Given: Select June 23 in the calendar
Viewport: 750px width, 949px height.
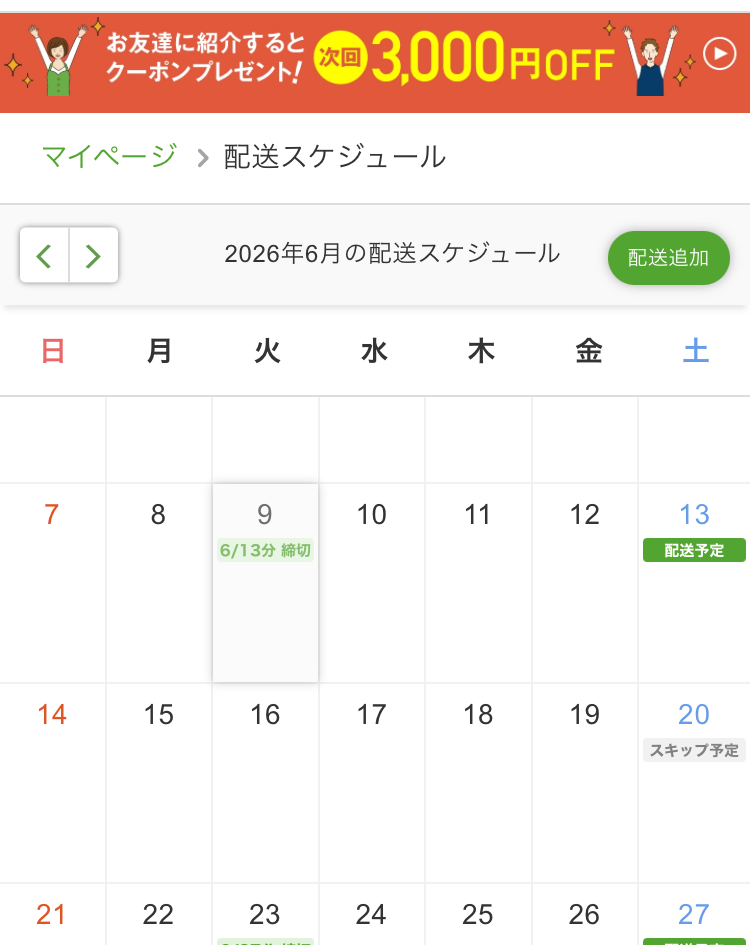Looking at the screenshot, I should point(265,915).
